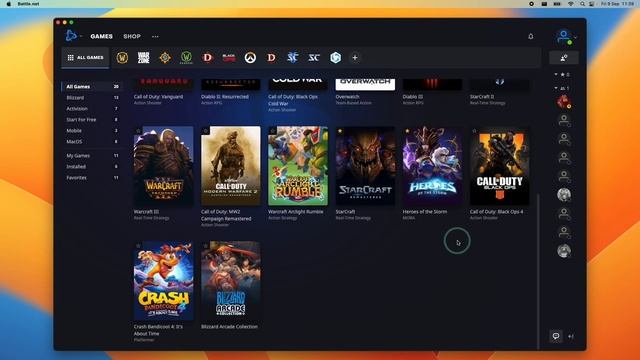Toggle favorite star on Warcraft III card
The image size is (640, 360).
click(138, 131)
